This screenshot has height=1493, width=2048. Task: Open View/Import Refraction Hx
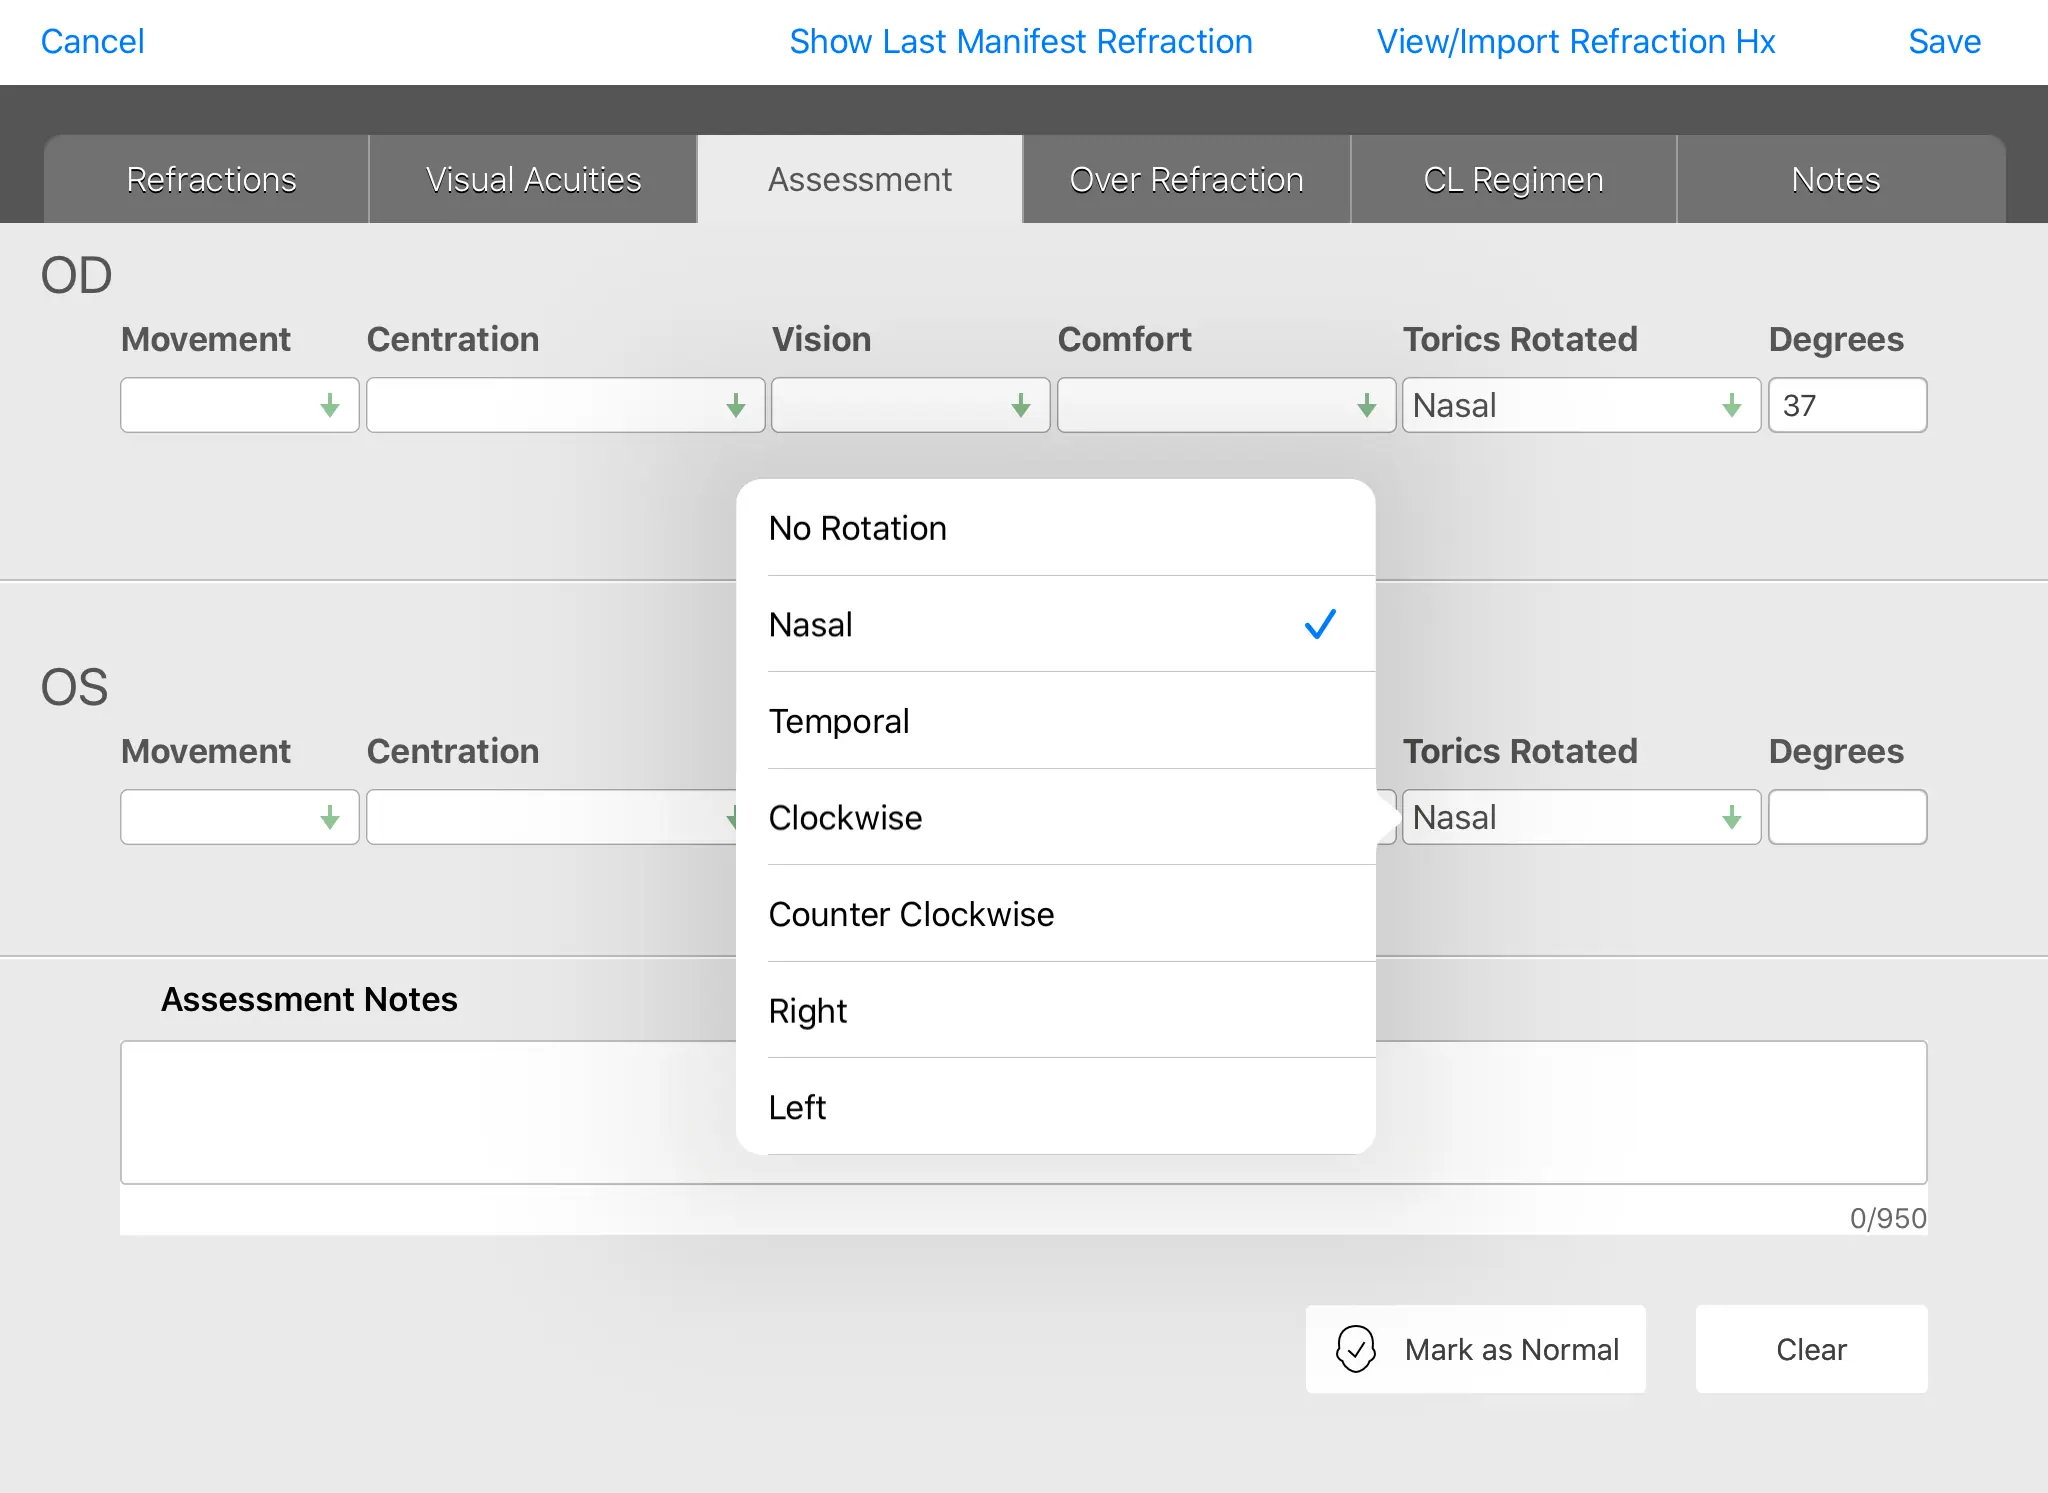pos(1576,42)
